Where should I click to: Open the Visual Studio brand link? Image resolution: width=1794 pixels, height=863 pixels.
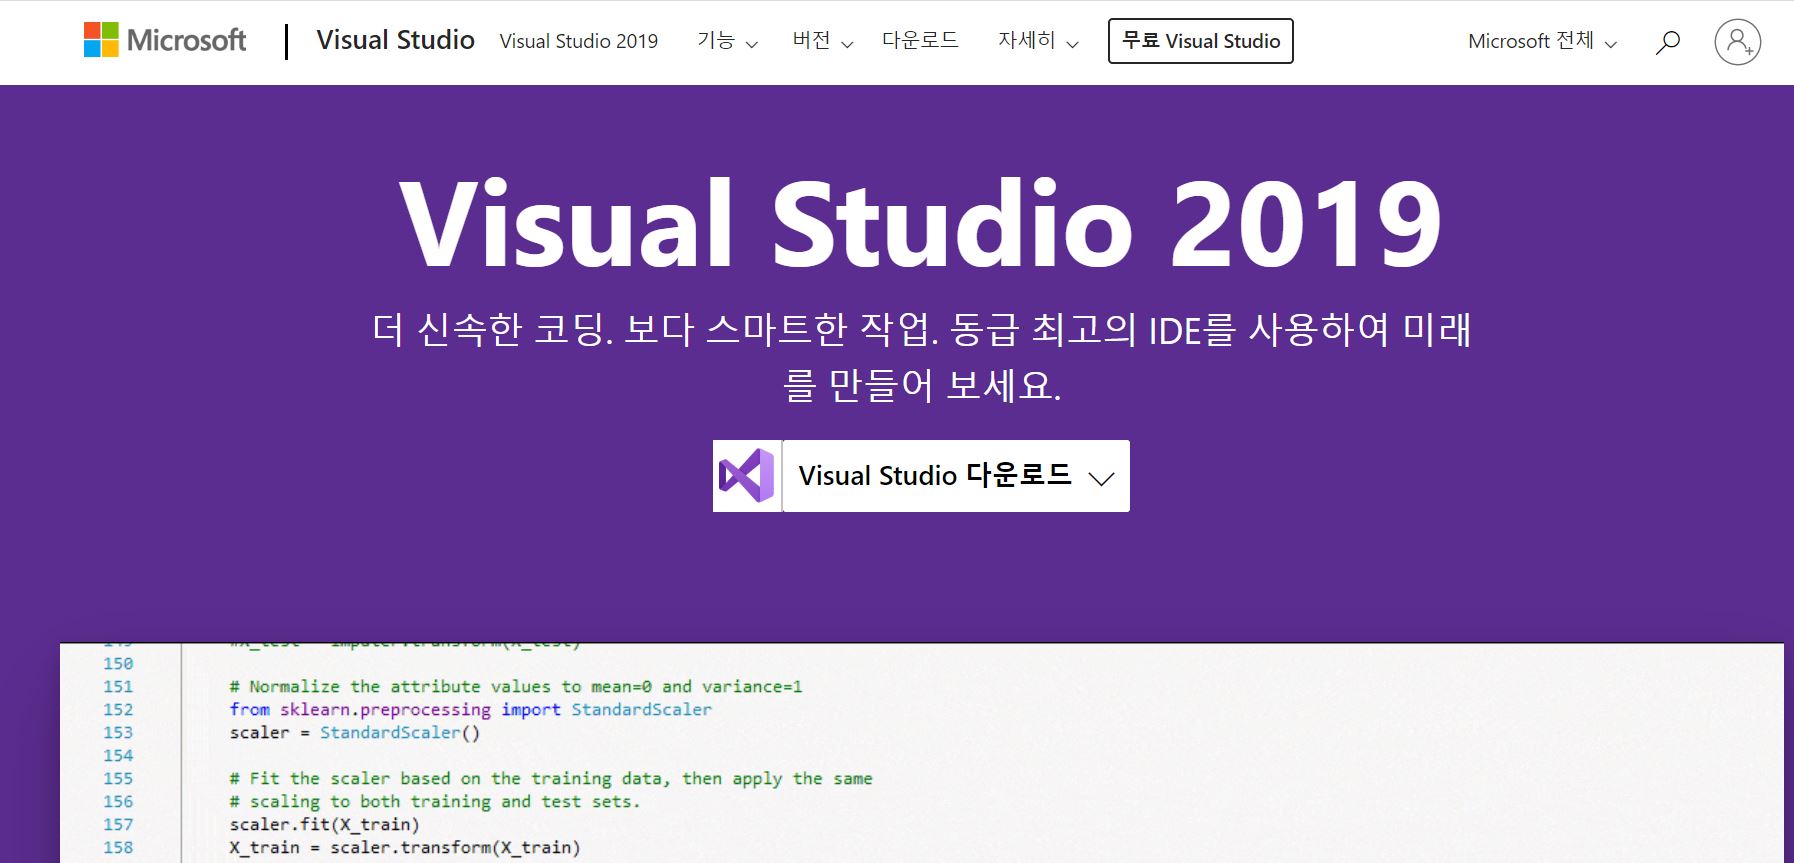pyautogui.click(x=395, y=40)
